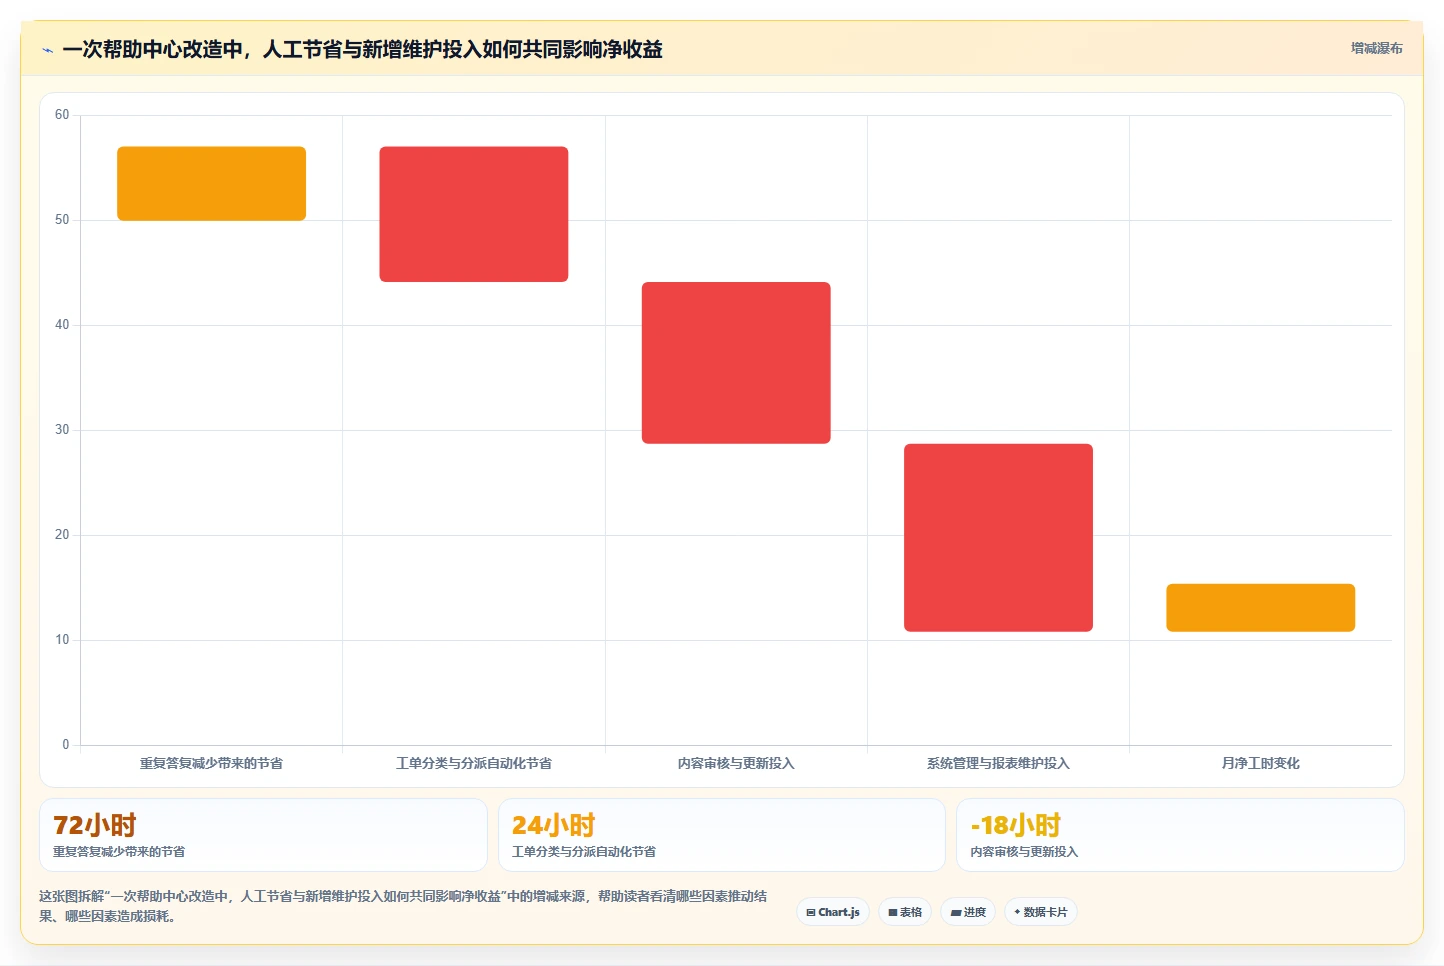The image size is (1444, 966).
Task: Click the x-axis label 月净工时变化
Action: point(1260,763)
